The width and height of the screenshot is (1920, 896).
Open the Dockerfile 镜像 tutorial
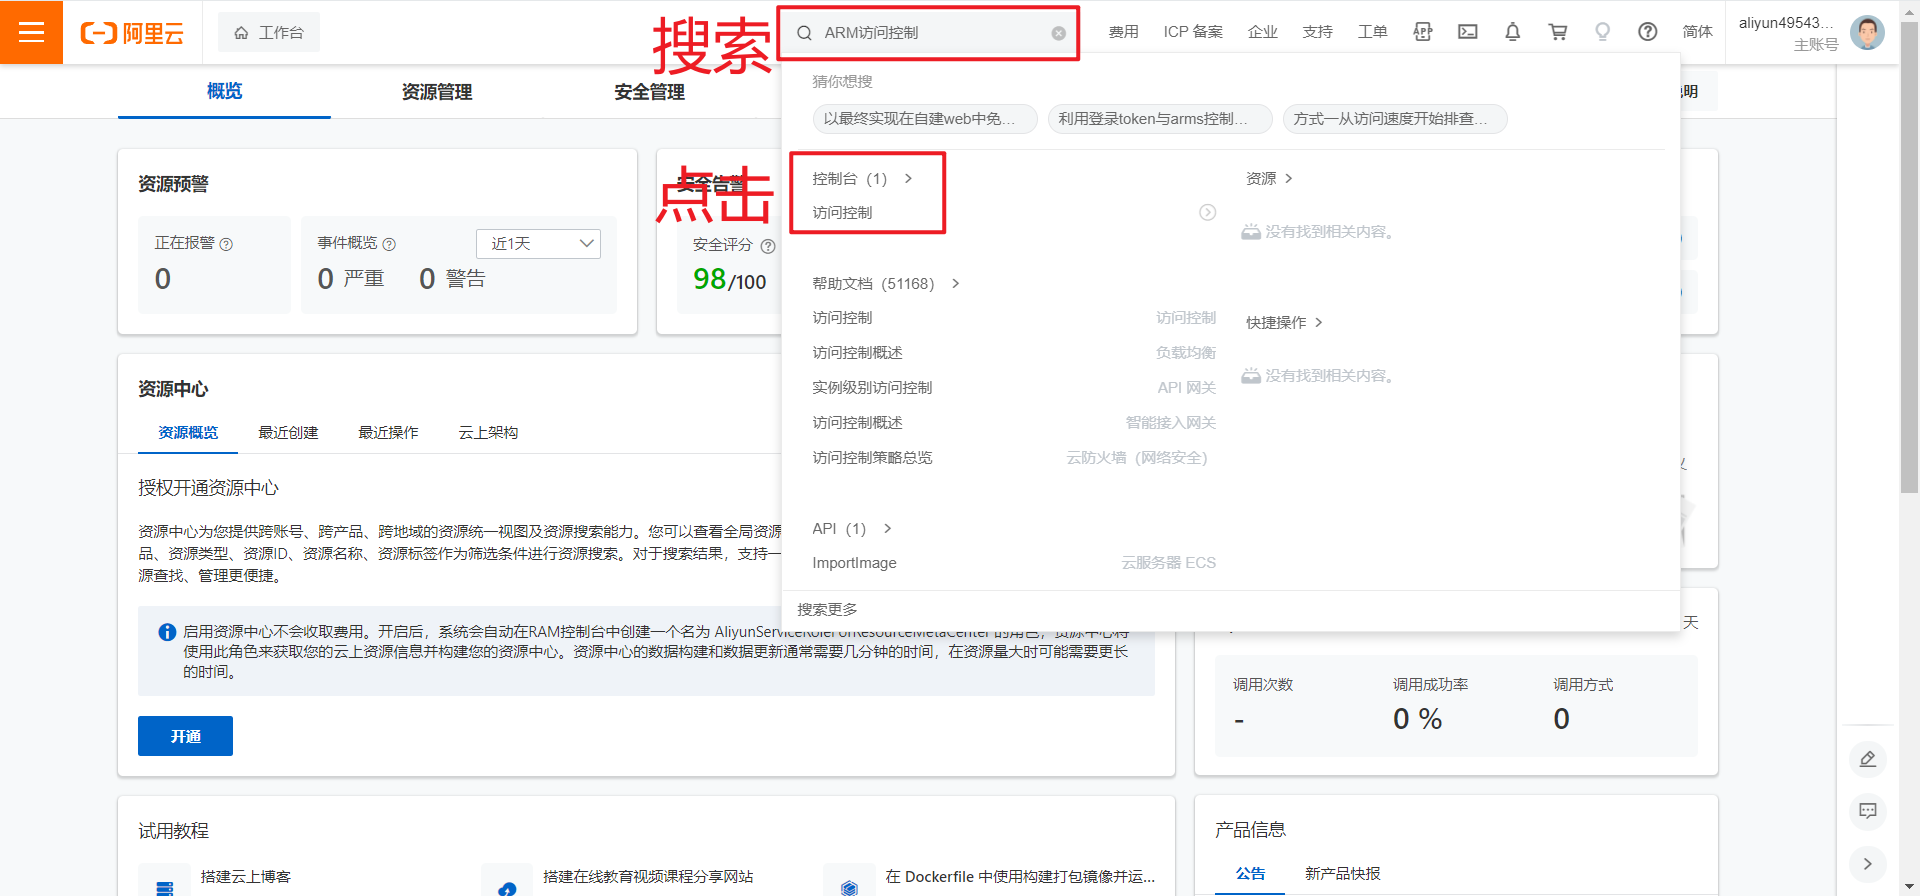click(x=1020, y=877)
